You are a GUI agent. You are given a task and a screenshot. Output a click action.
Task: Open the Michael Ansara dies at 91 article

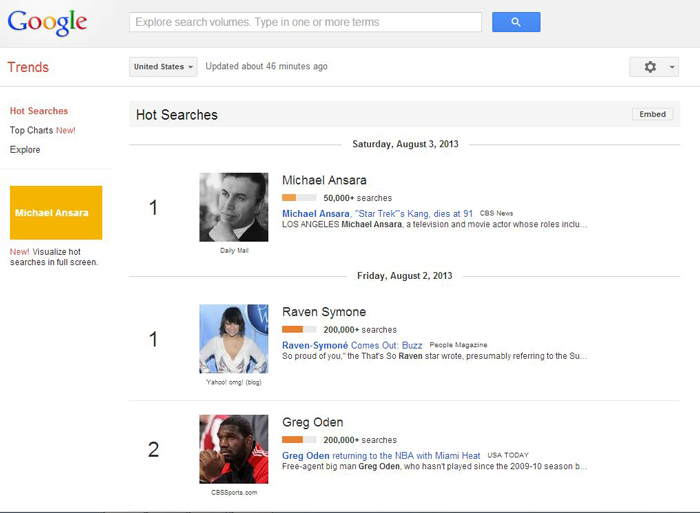tap(377, 213)
